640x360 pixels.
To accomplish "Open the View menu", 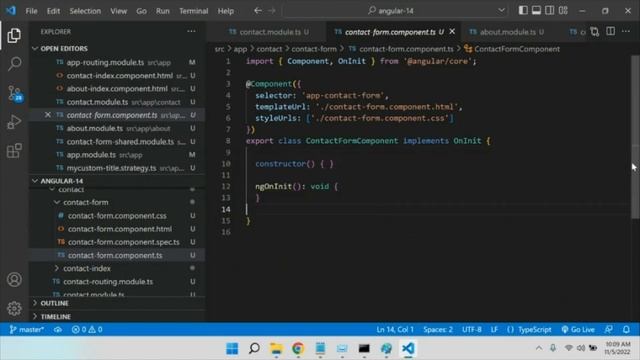I will coord(118,11).
